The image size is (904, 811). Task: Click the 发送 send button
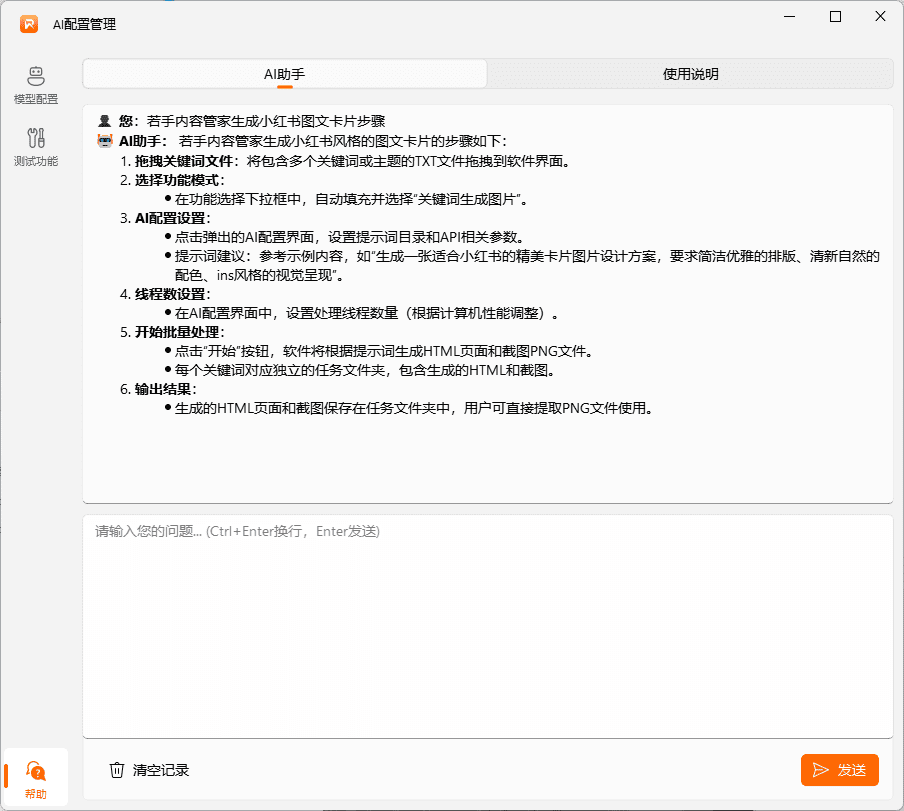840,770
